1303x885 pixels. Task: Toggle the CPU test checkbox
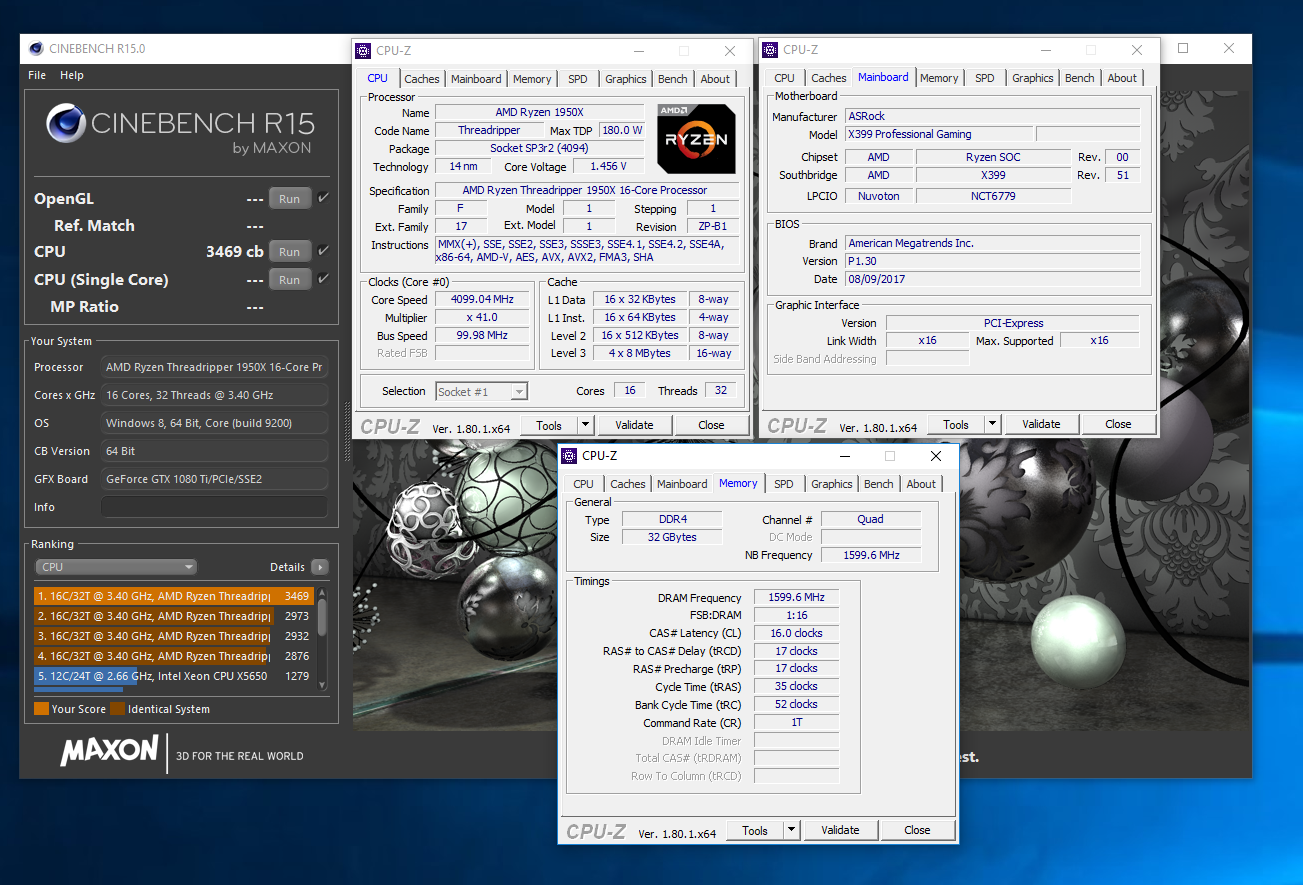(x=323, y=251)
